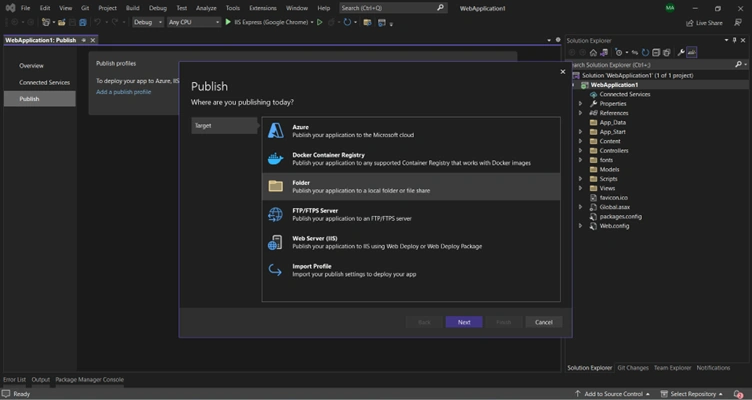Click the Save All toolbar icon
This screenshot has width=752, height=400.
click(82, 22)
